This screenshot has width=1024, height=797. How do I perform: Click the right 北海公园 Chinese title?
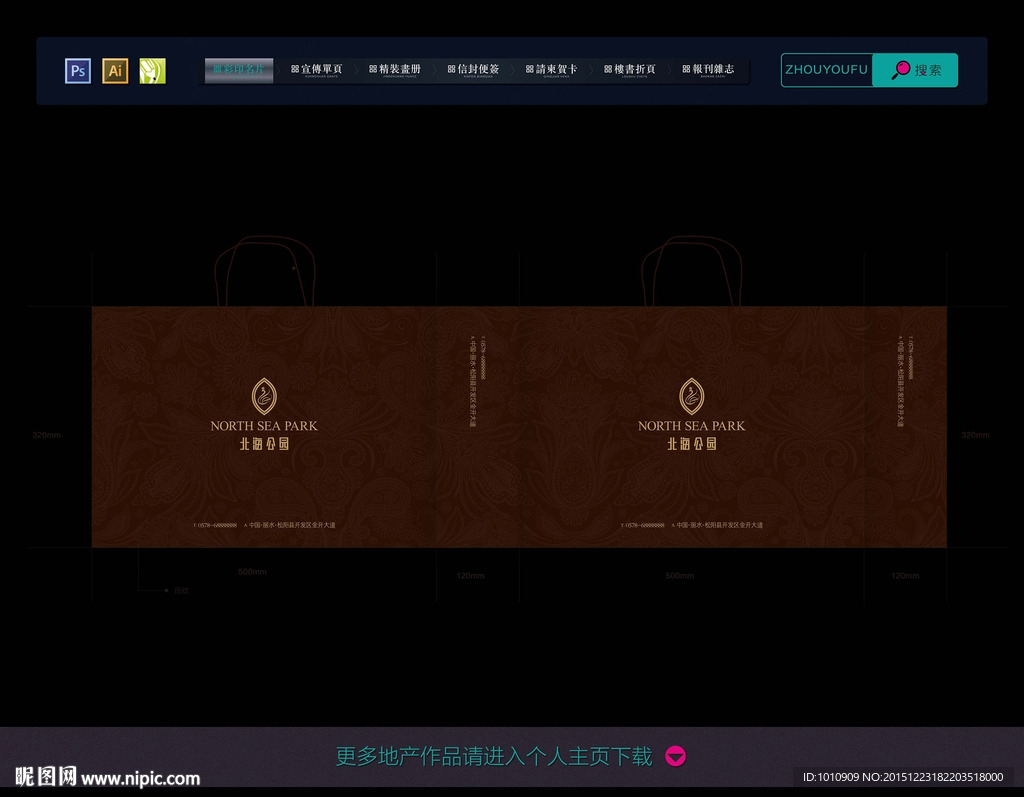point(692,444)
